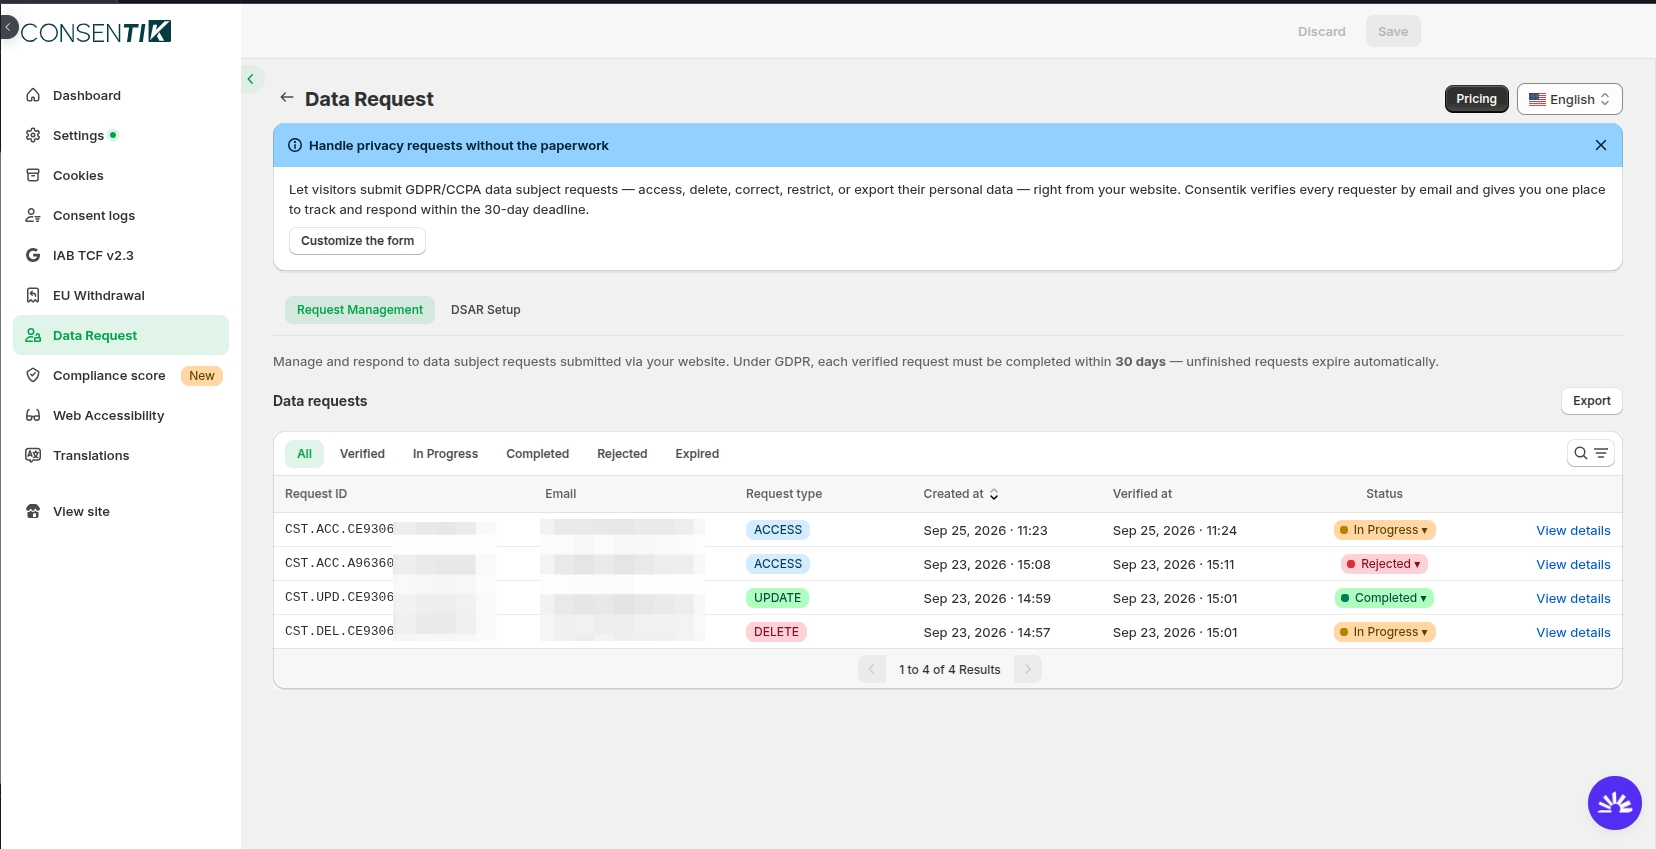This screenshot has height=849, width=1656.
Task: Open details for request CST.ACC.A96360
Action: (x=1573, y=565)
